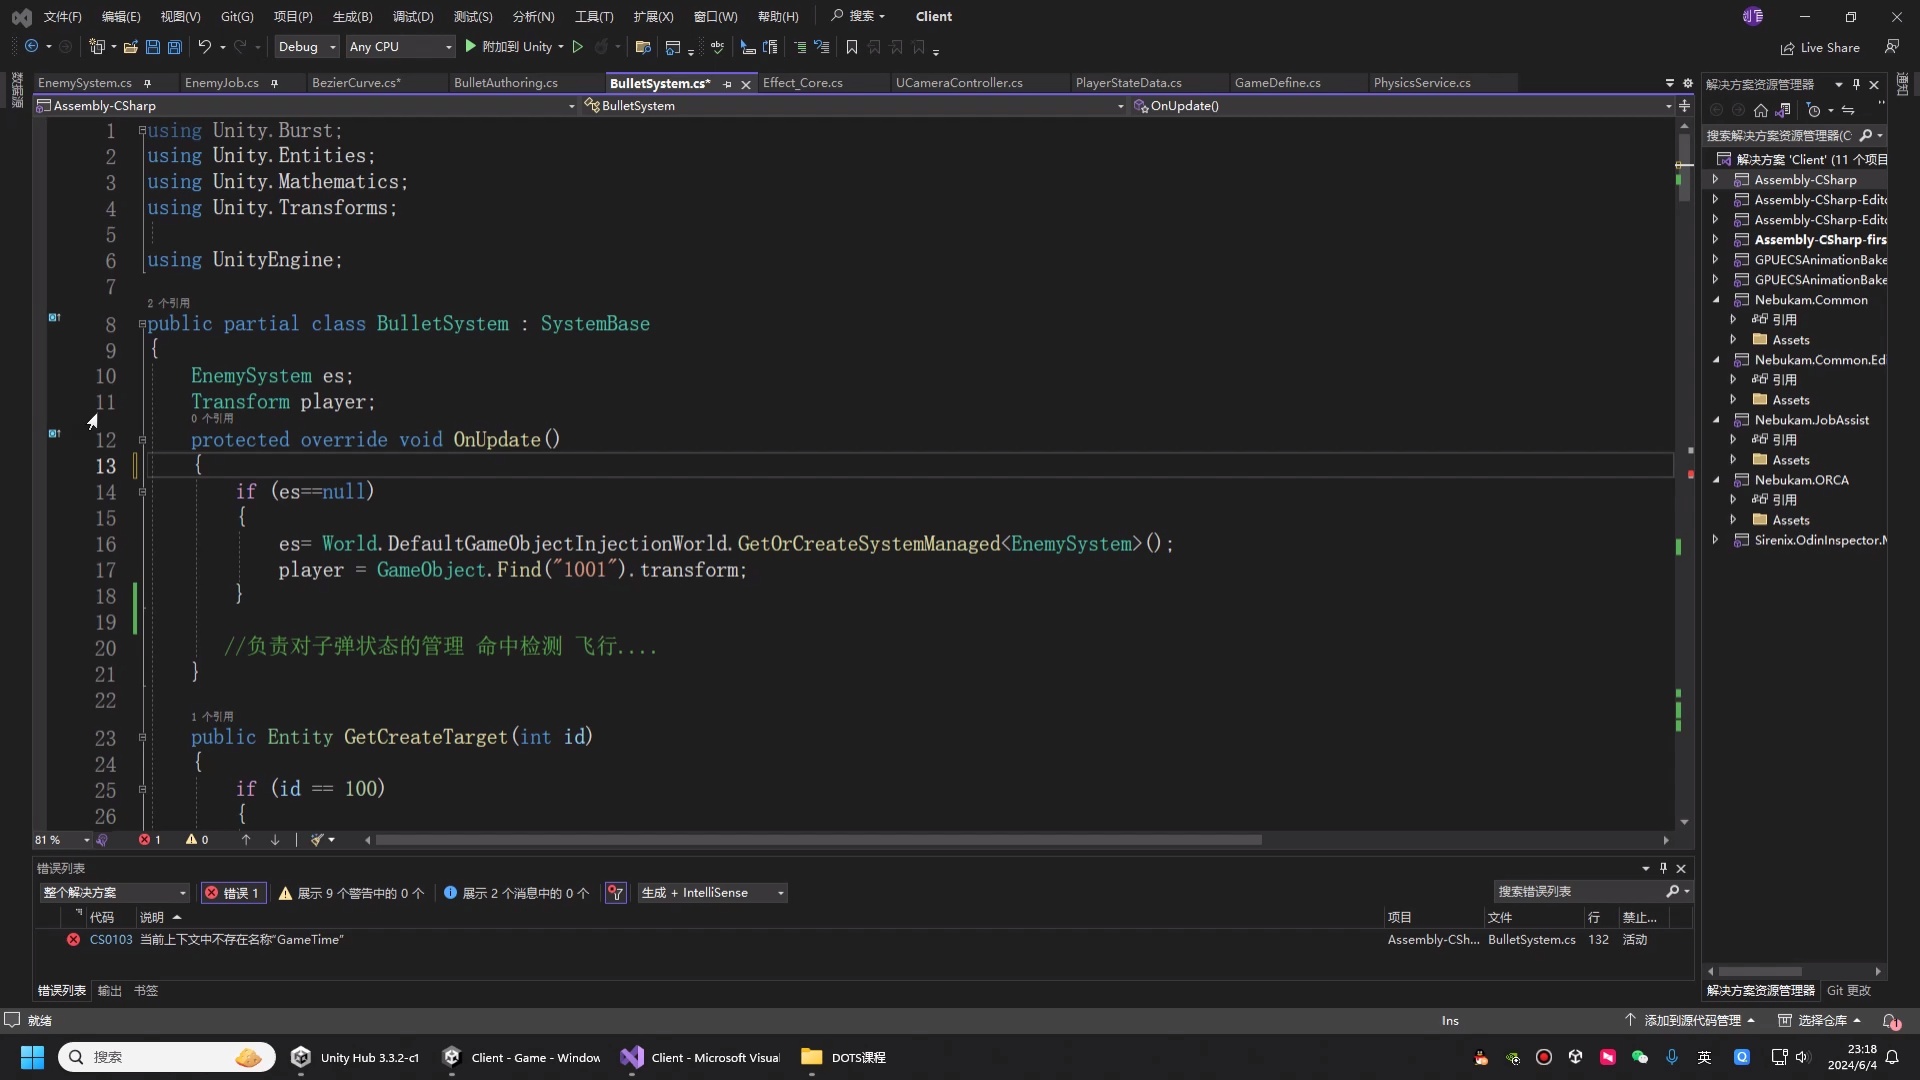This screenshot has height=1080, width=1920.
Task: Open the Debug configuration dropdown
Action: 306,47
